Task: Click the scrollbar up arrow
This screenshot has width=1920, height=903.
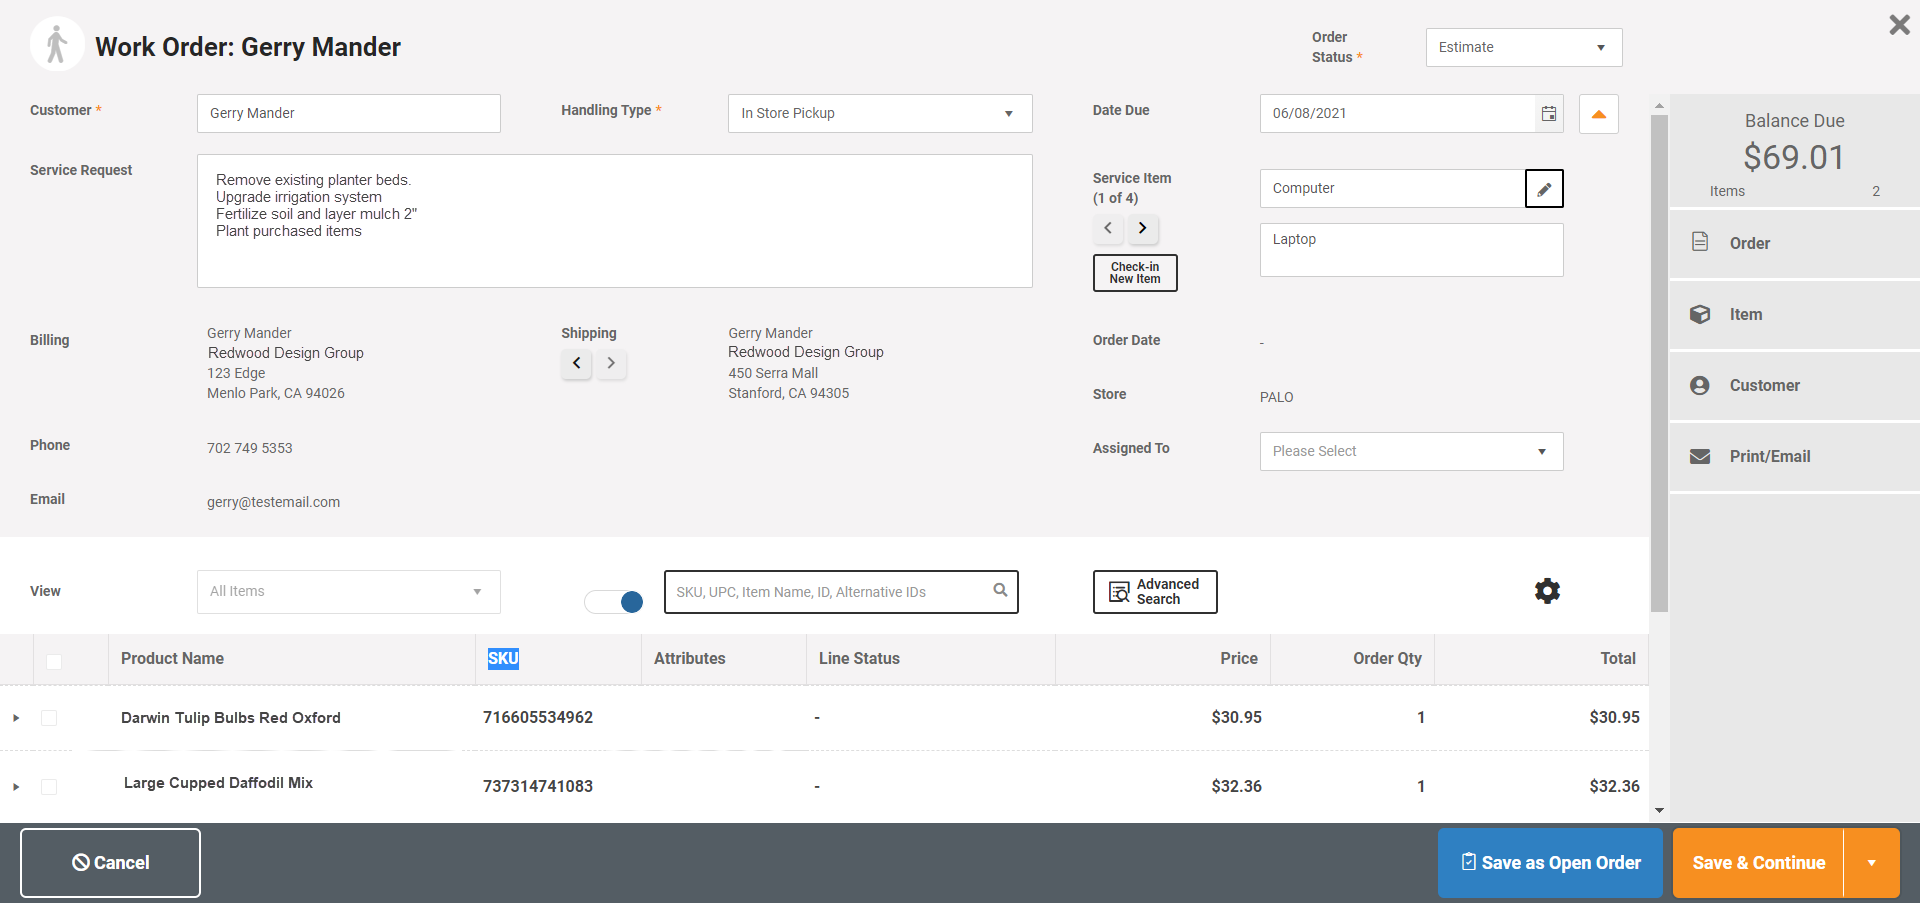Action: click(1659, 105)
